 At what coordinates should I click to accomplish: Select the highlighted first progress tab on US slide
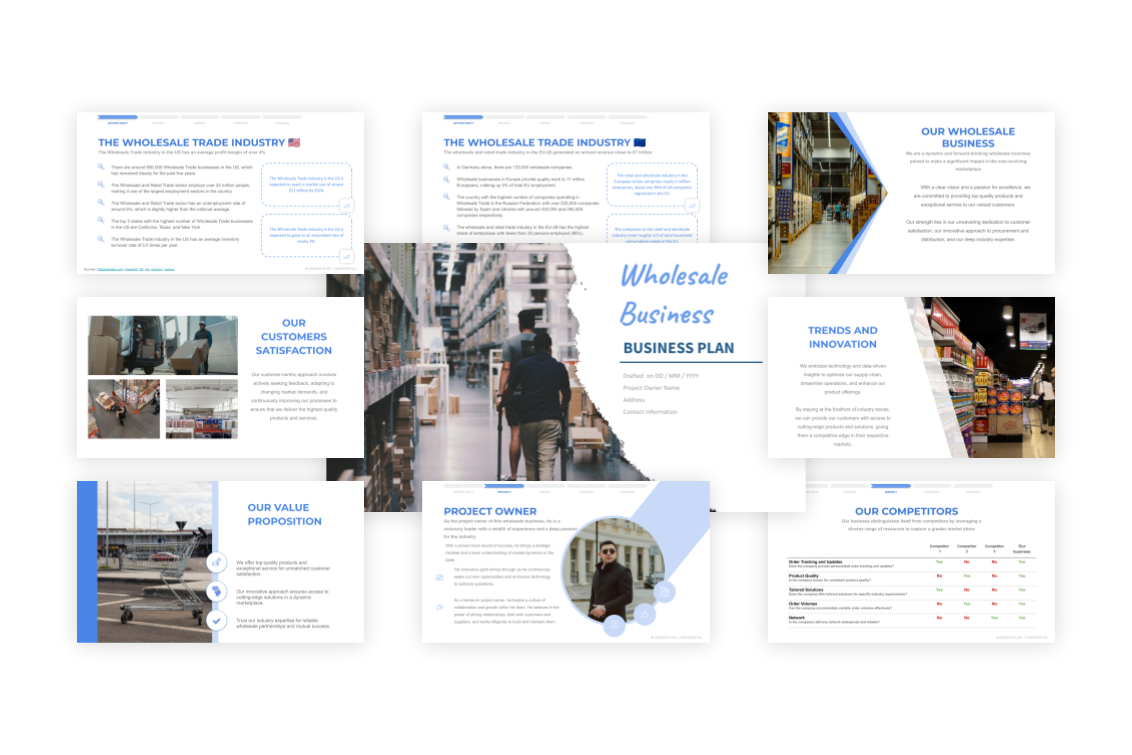[x=117, y=118]
